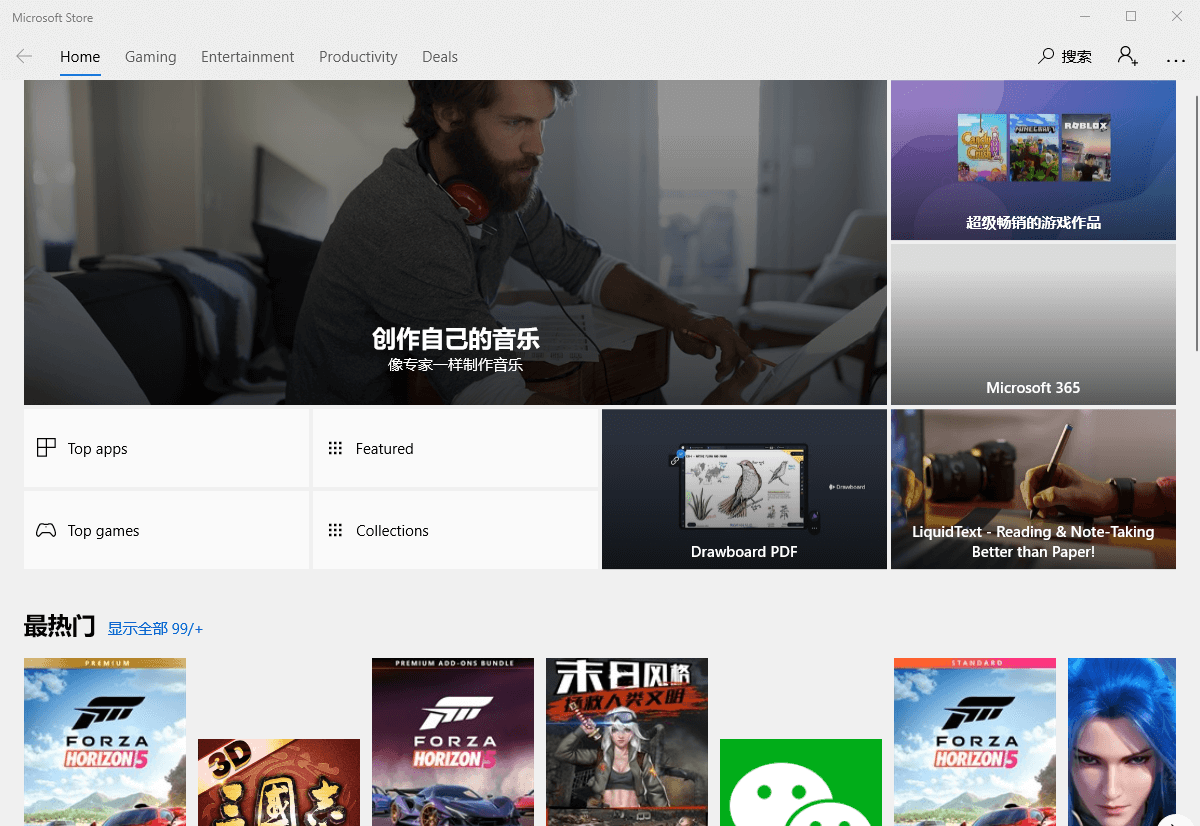The width and height of the screenshot is (1200, 826).
Task: Open the LiquidText Reading & Note-Taking tile
Action: 1033,489
